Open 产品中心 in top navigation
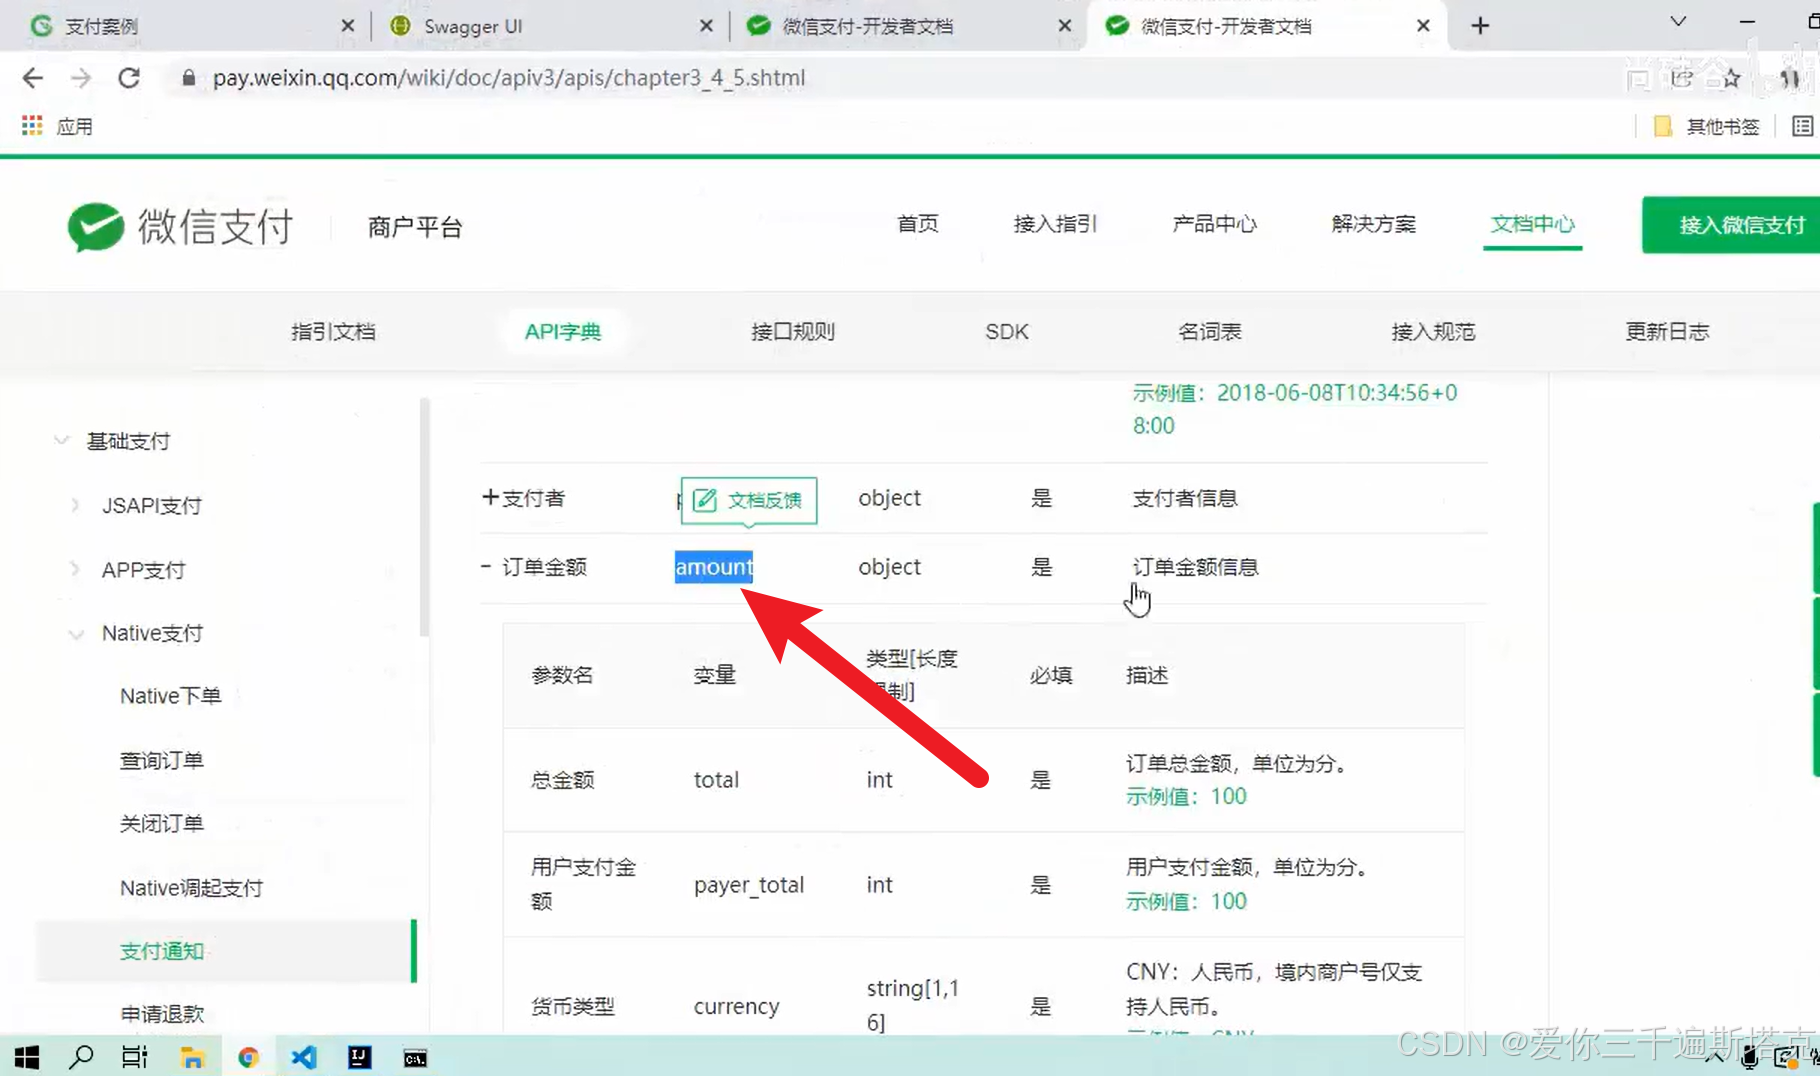 (x=1214, y=224)
